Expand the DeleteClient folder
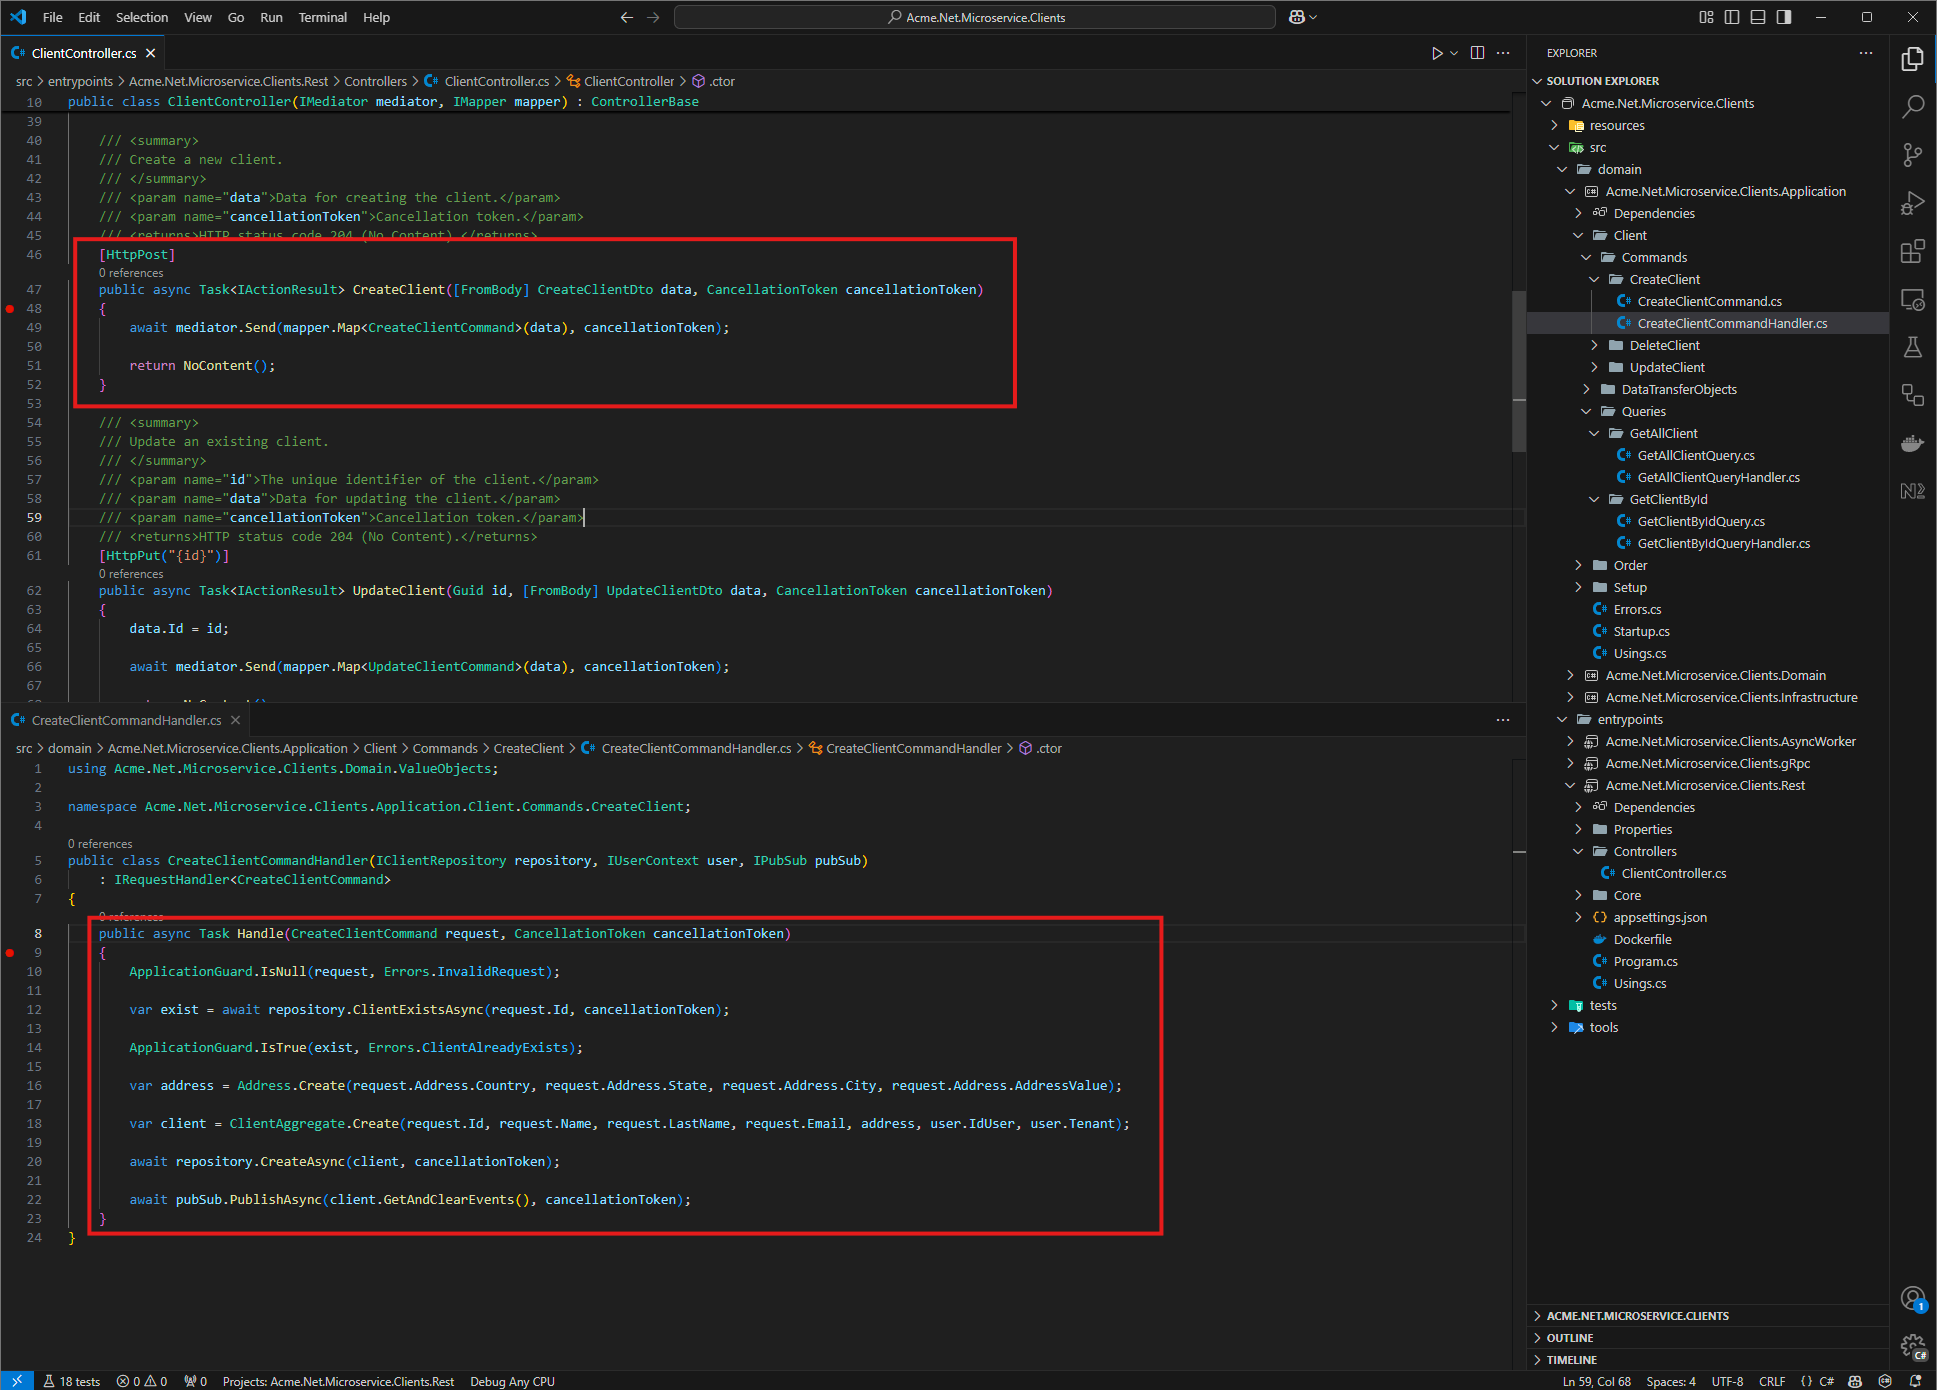Screen dimensions: 1937x1390 [x=1595, y=345]
